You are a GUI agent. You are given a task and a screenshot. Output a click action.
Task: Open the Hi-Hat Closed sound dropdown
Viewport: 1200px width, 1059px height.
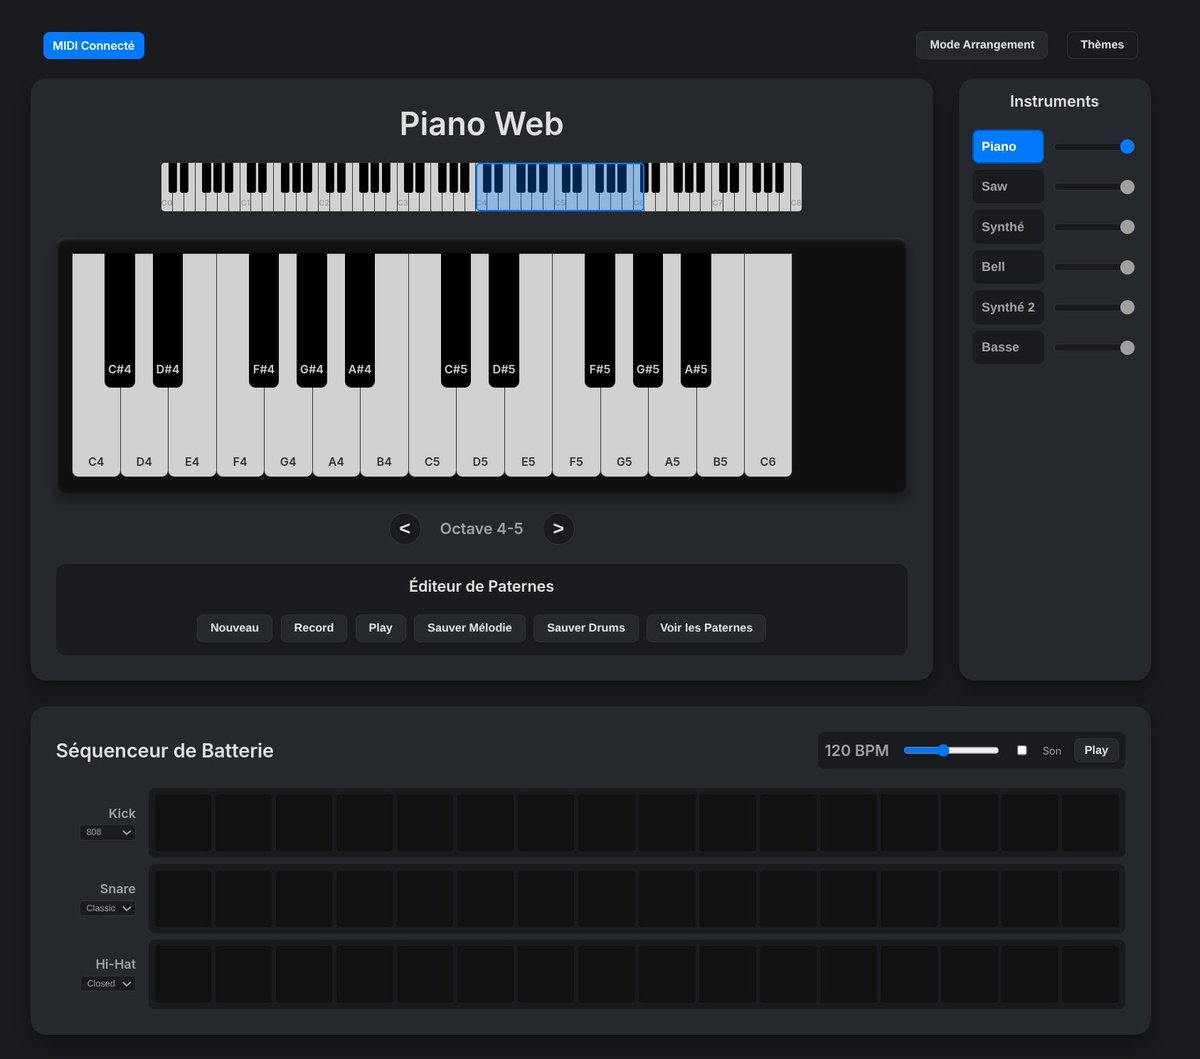tap(108, 984)
